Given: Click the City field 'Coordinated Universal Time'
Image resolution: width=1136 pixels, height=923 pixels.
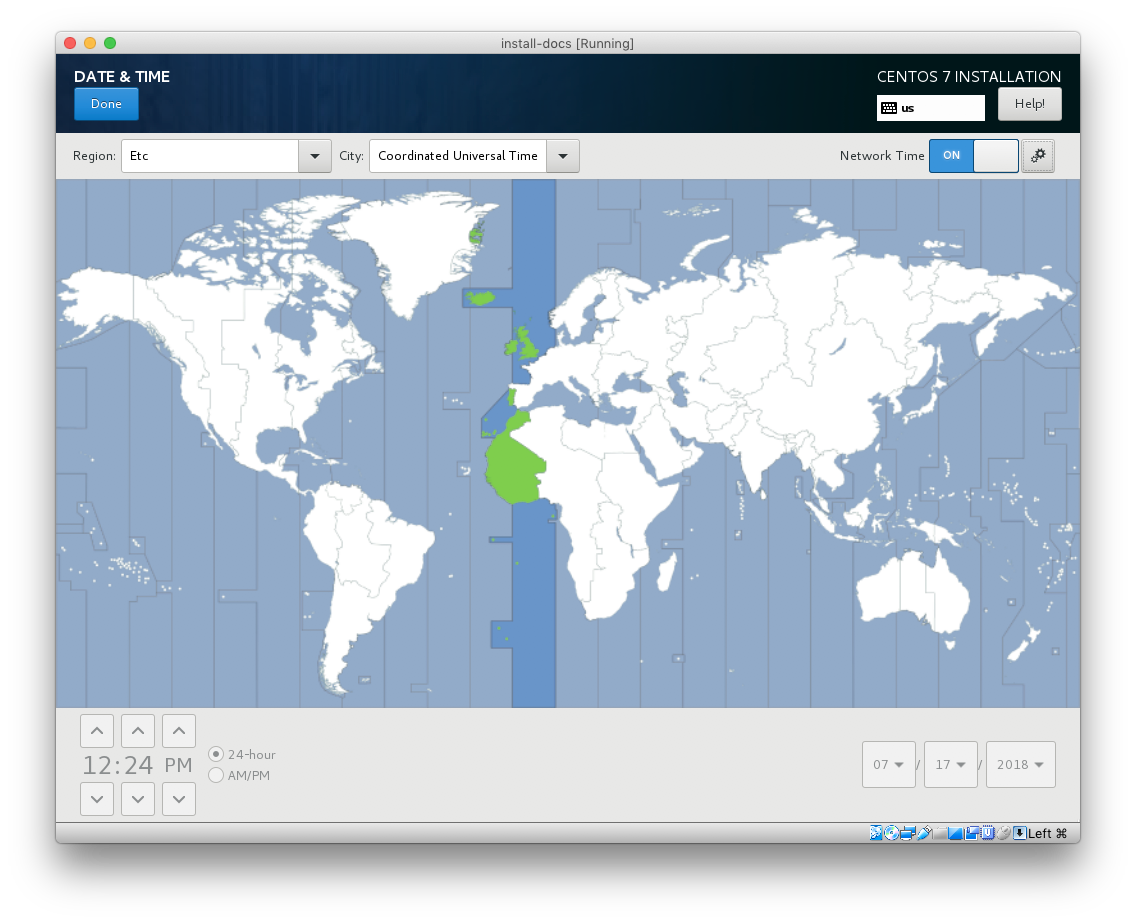Looking at the screenshot, I should click(458, 156).
